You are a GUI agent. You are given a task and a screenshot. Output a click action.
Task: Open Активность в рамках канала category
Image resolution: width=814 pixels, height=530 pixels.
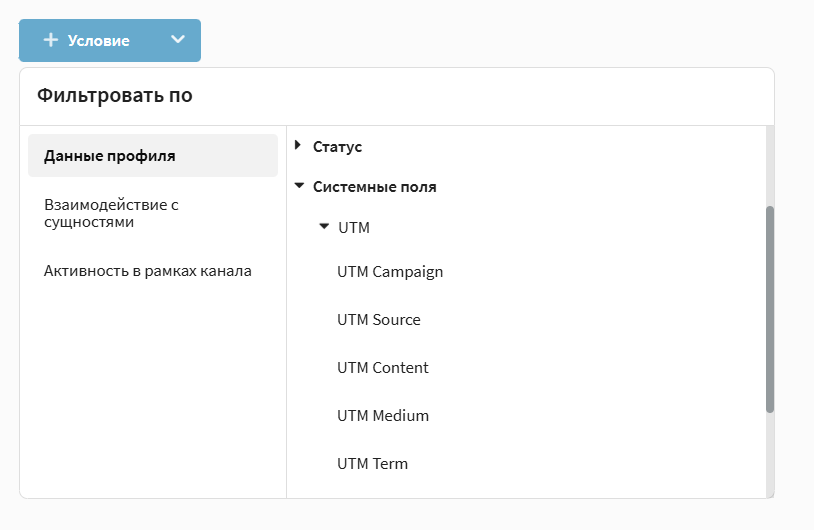point(147,271)
